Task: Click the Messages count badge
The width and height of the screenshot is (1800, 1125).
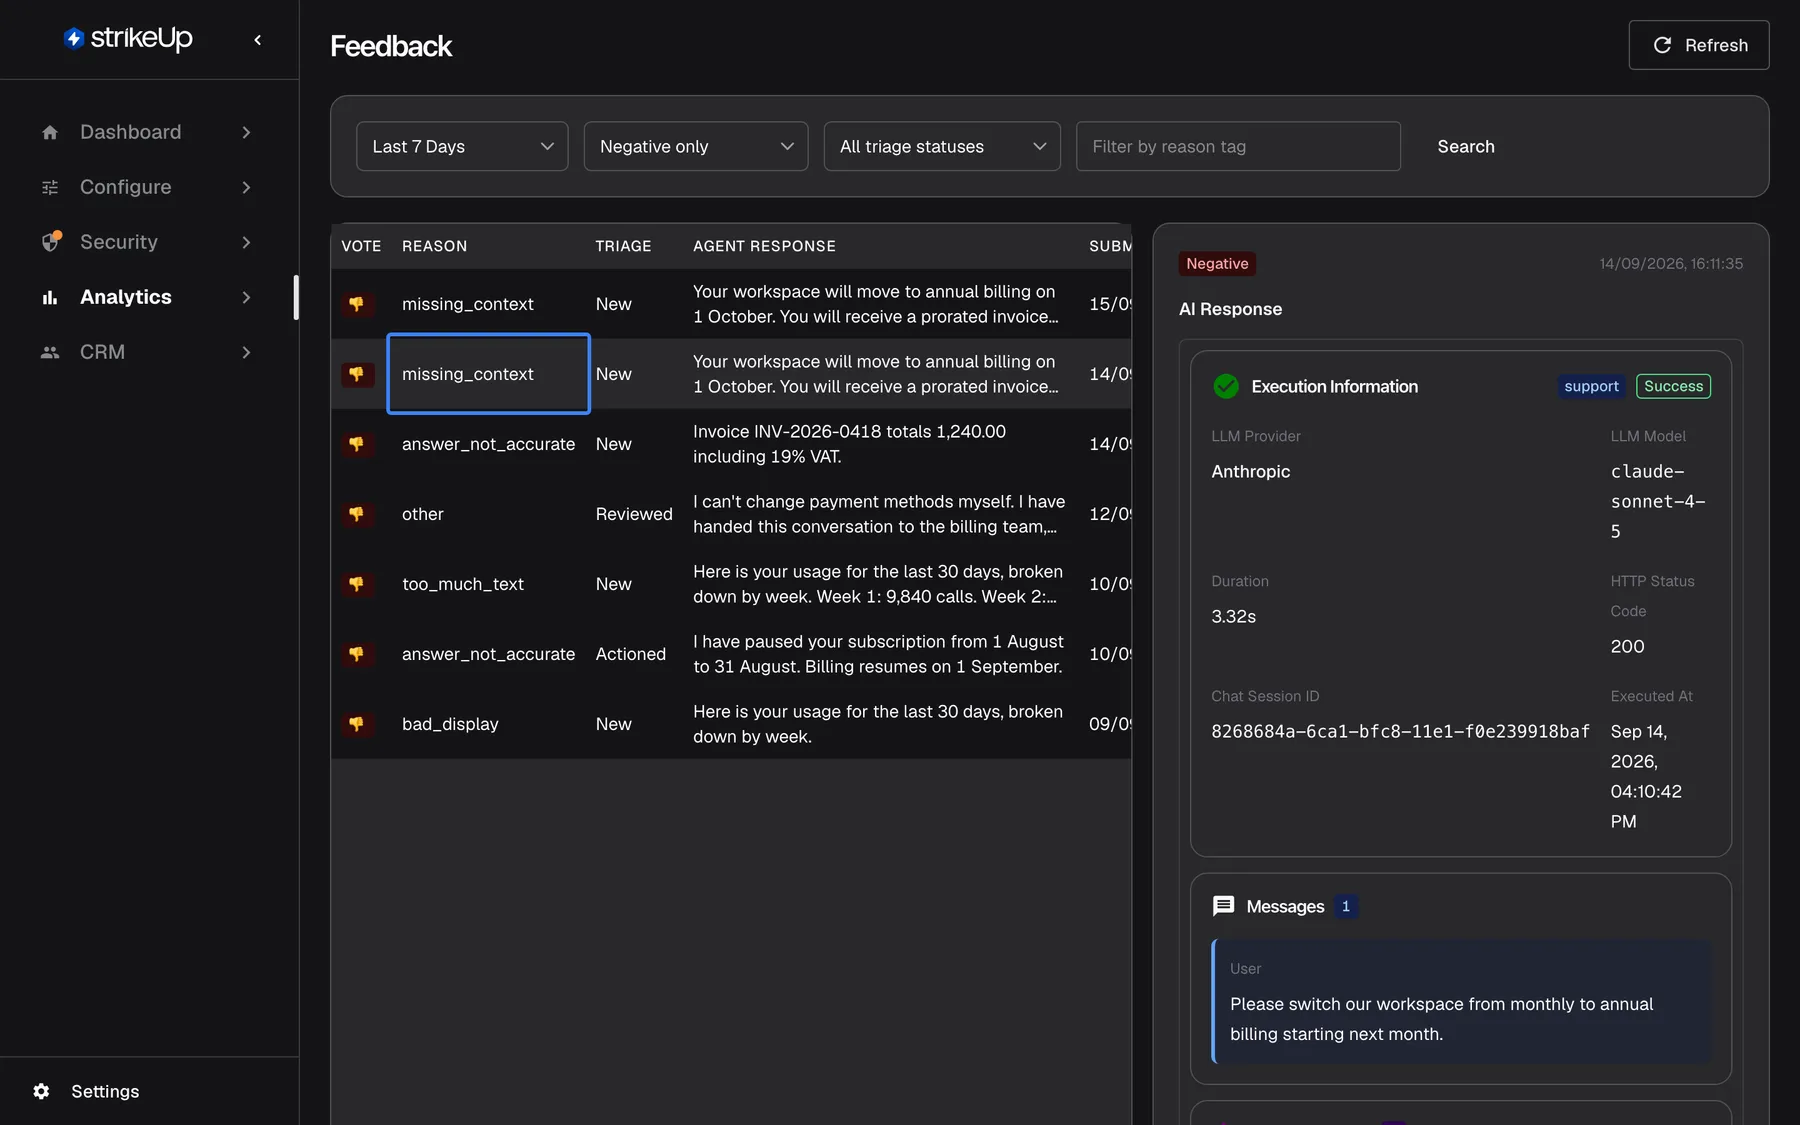Action: (x=1346, y=906)
